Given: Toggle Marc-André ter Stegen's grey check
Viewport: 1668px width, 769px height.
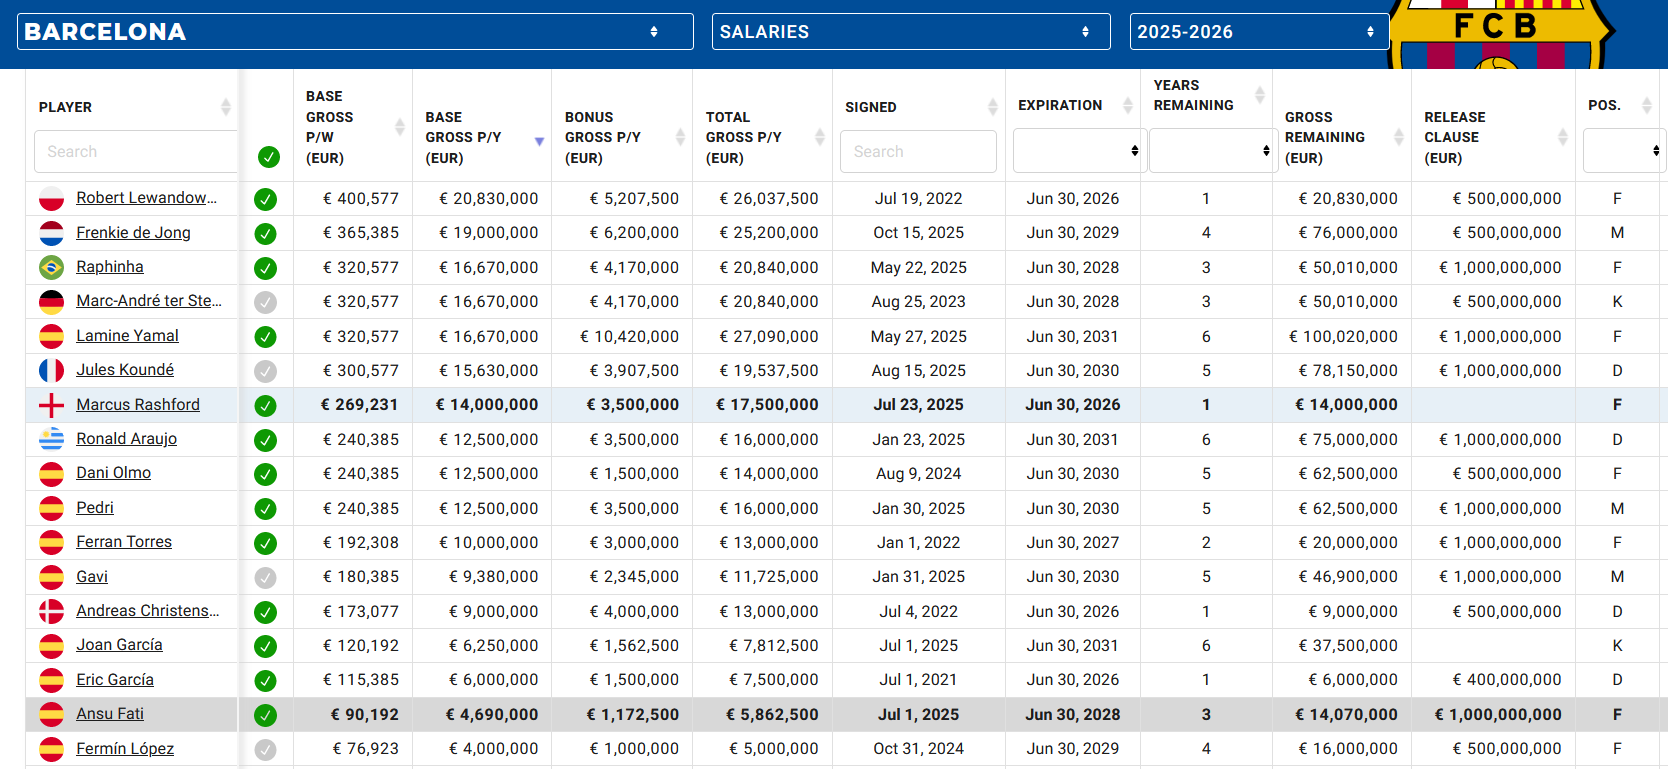Looking at the screenshot, I should (265, 302).
